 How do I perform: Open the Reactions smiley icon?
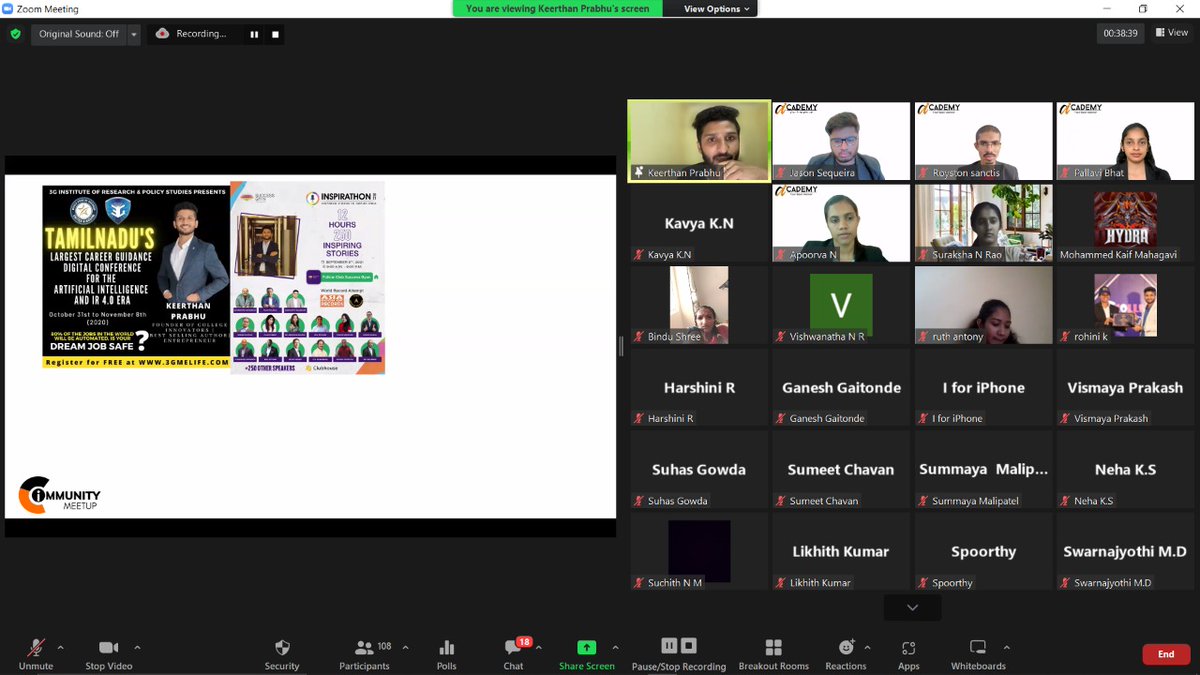tap(846, 648)
